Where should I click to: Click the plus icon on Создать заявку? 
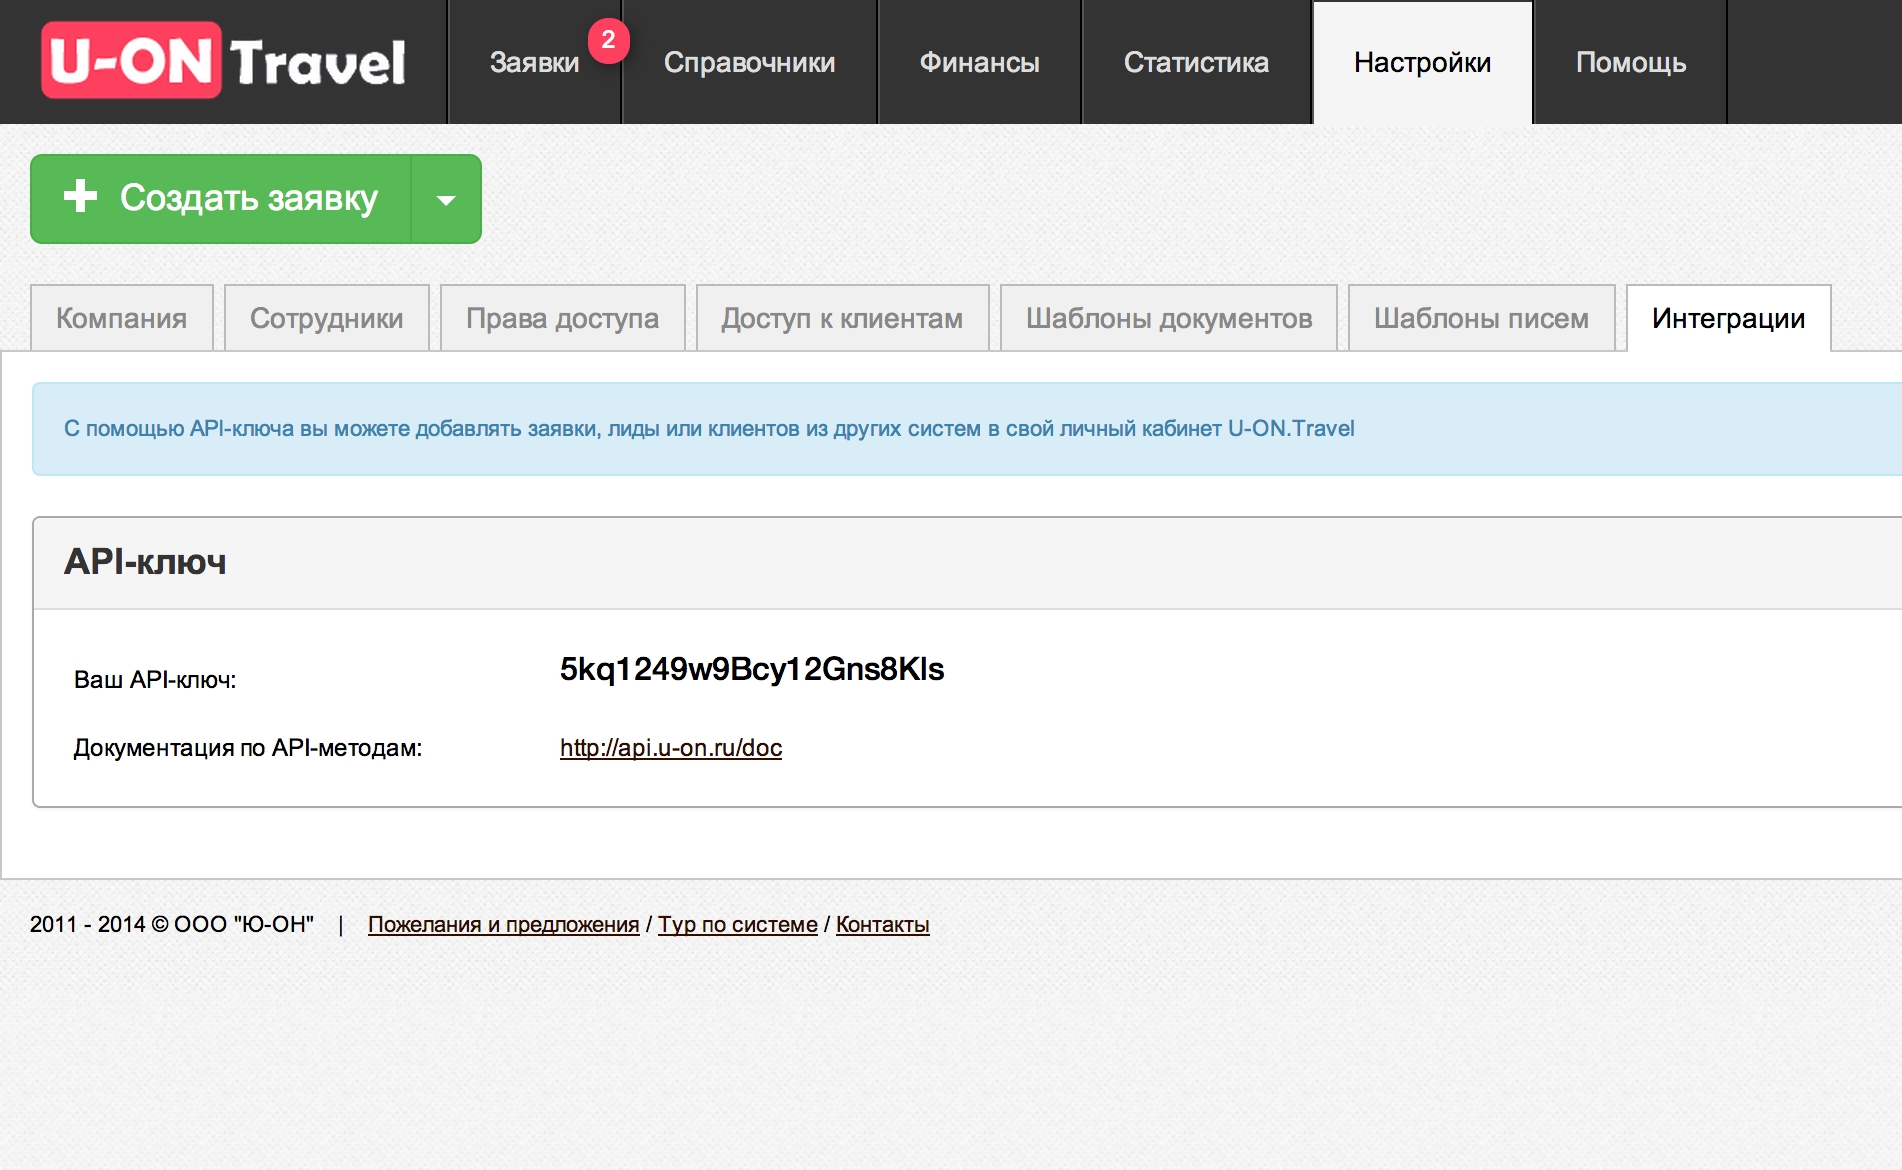coord(81,197)
